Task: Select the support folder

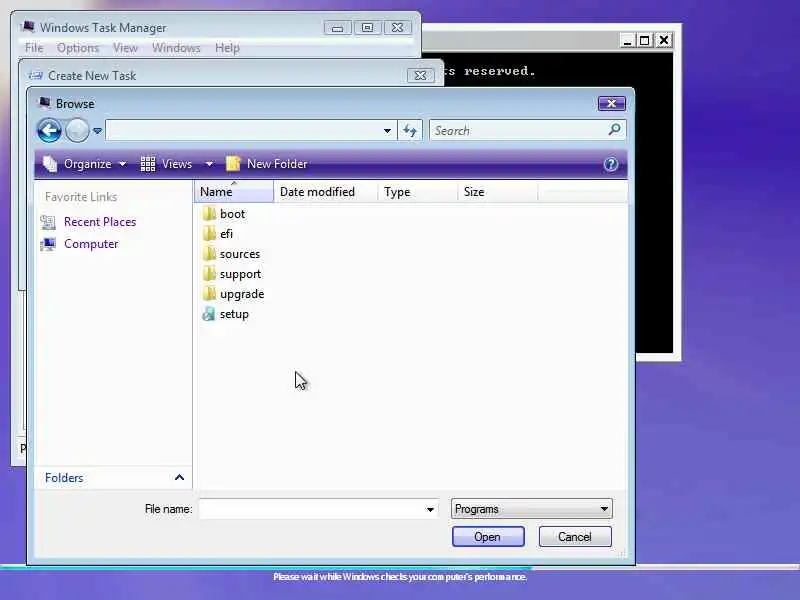Action: tap(232, 274)
